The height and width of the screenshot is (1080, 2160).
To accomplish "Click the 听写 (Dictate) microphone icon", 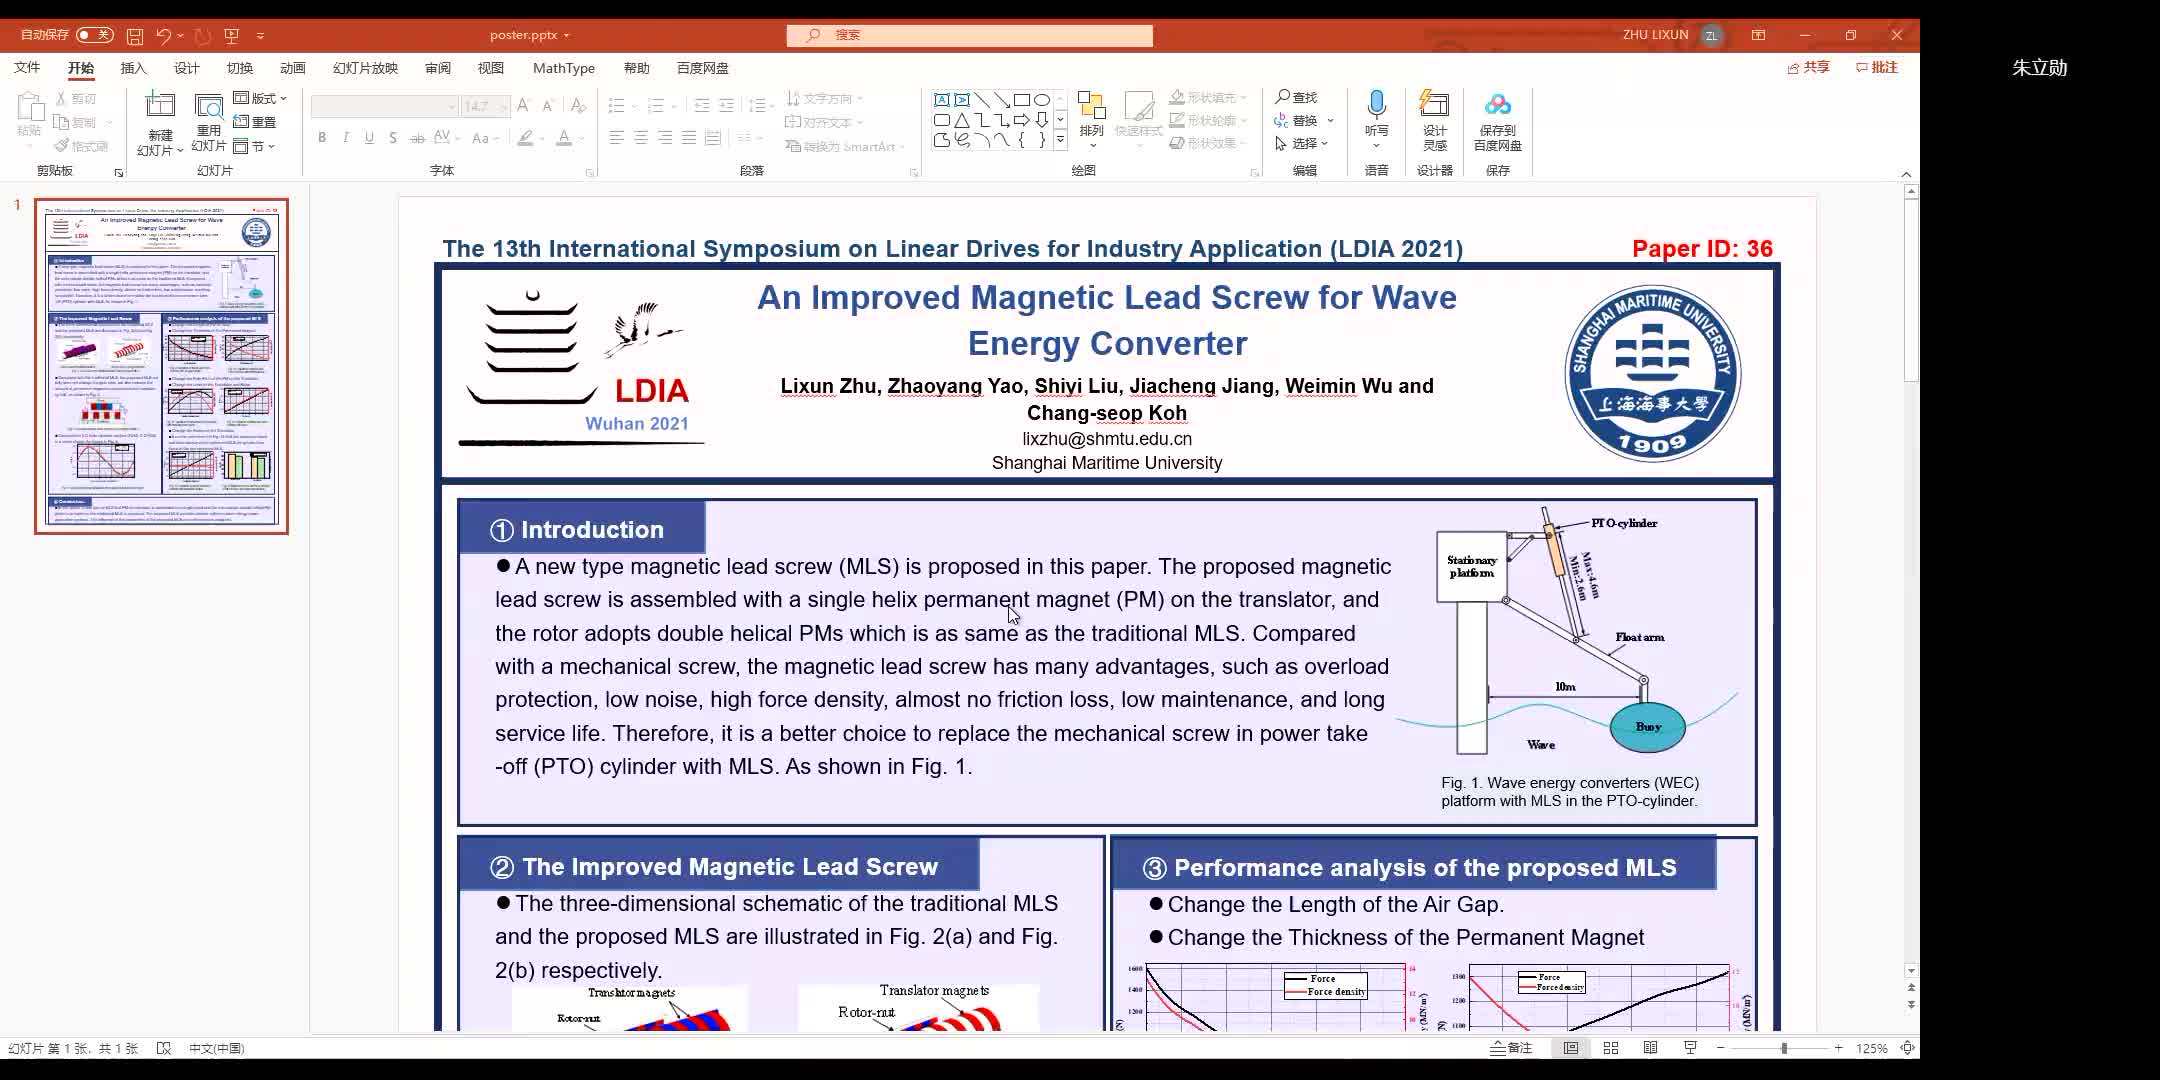I will [x=1376, y=105].
